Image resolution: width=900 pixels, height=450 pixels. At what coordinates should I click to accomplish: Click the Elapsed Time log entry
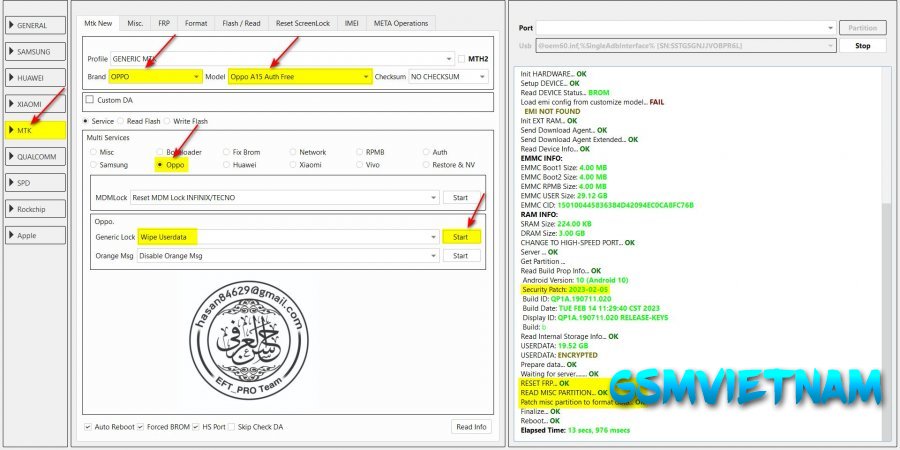575,430
